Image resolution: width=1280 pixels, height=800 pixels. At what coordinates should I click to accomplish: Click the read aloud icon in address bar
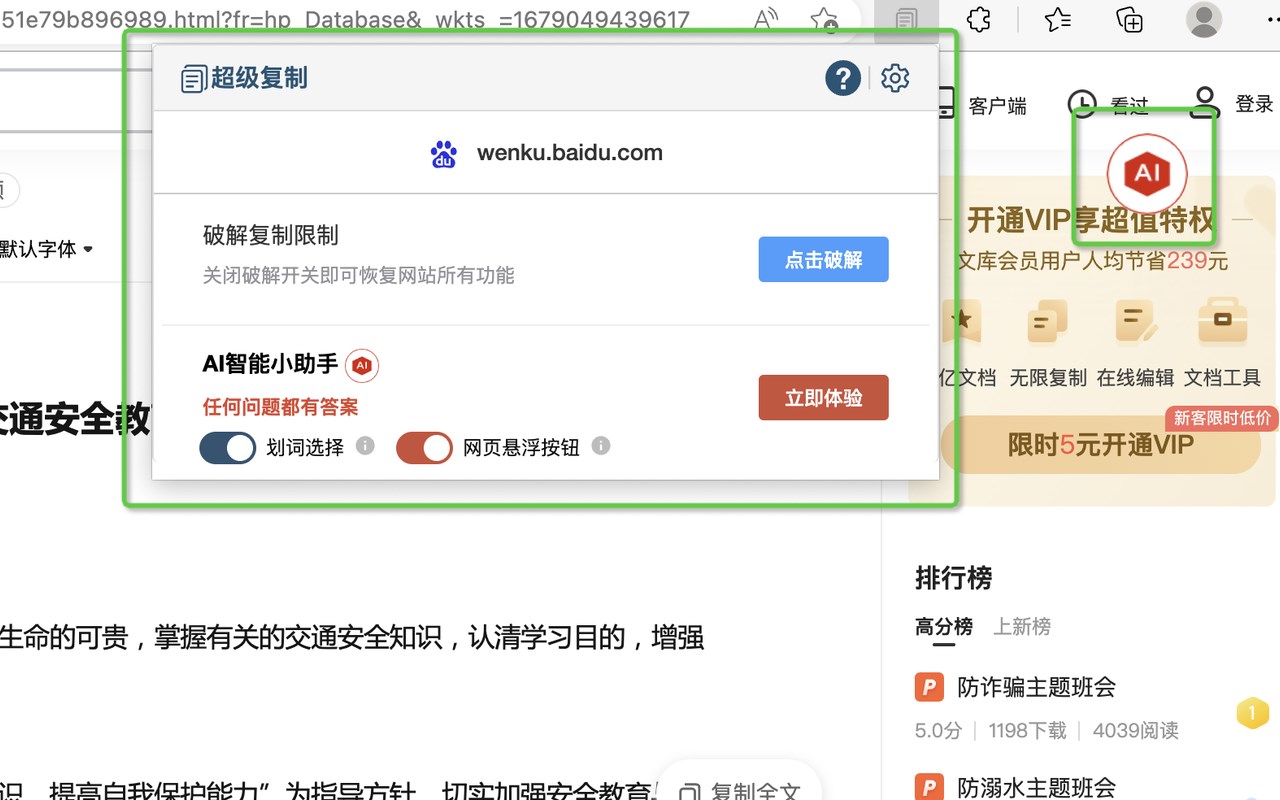pos(766,19)
